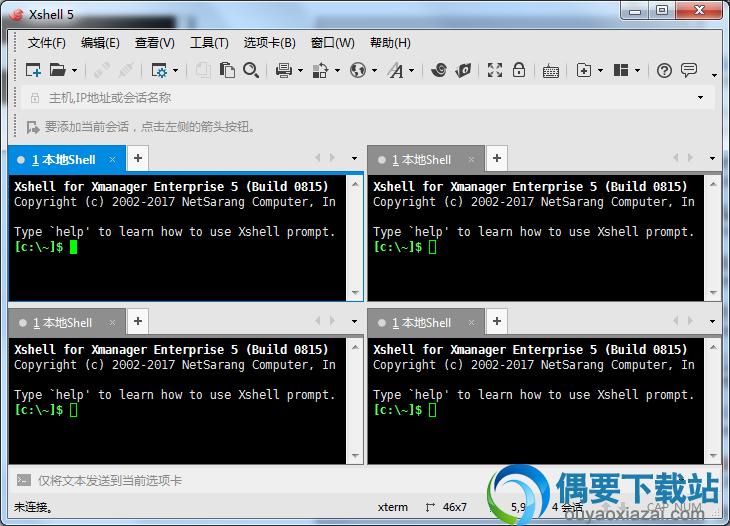This screenshot has width=730, height=526.
Task: Expand the Print dropdown arrow
Action: [300, 71]
